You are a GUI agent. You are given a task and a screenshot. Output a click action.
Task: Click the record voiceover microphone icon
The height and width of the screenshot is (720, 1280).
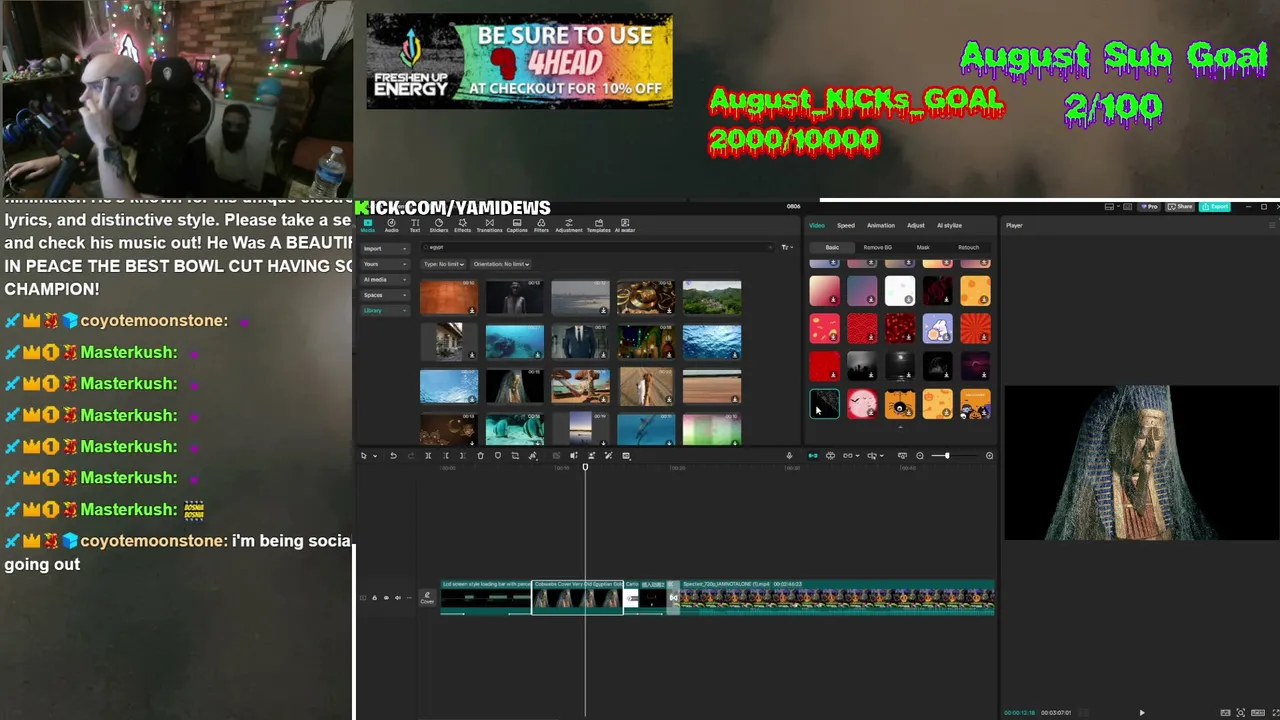pyautogui.click(x=789, y=456)
